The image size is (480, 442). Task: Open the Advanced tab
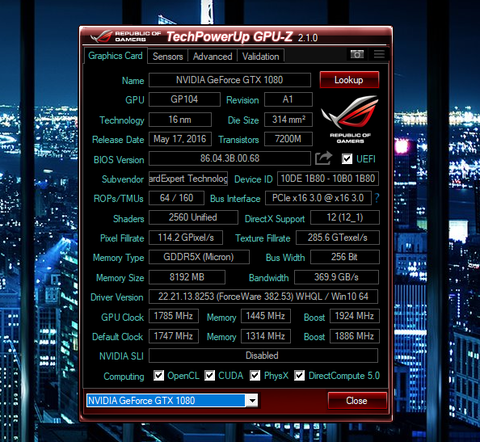click(212, 56)
